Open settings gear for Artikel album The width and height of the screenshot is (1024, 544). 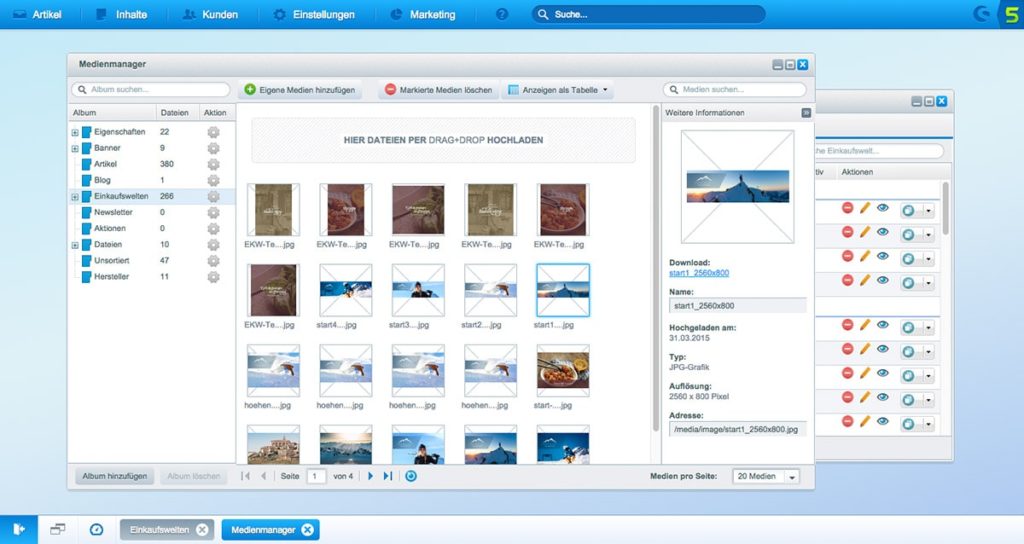point(214,165)
